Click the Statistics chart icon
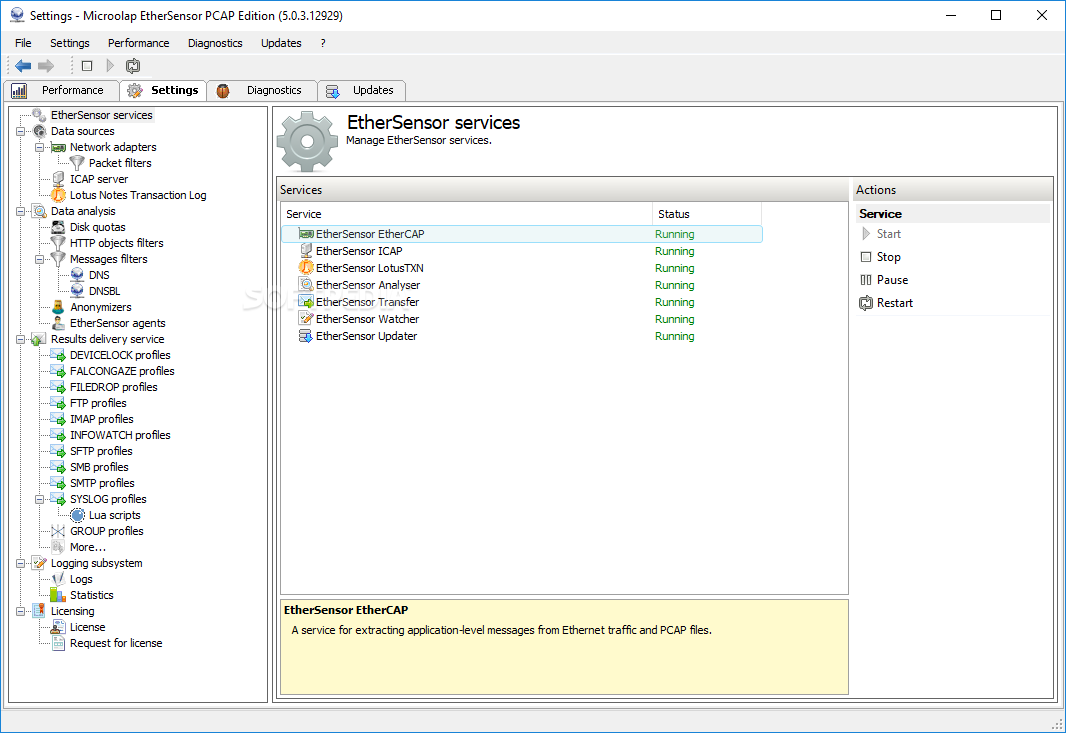 click(x=58, y=595)
